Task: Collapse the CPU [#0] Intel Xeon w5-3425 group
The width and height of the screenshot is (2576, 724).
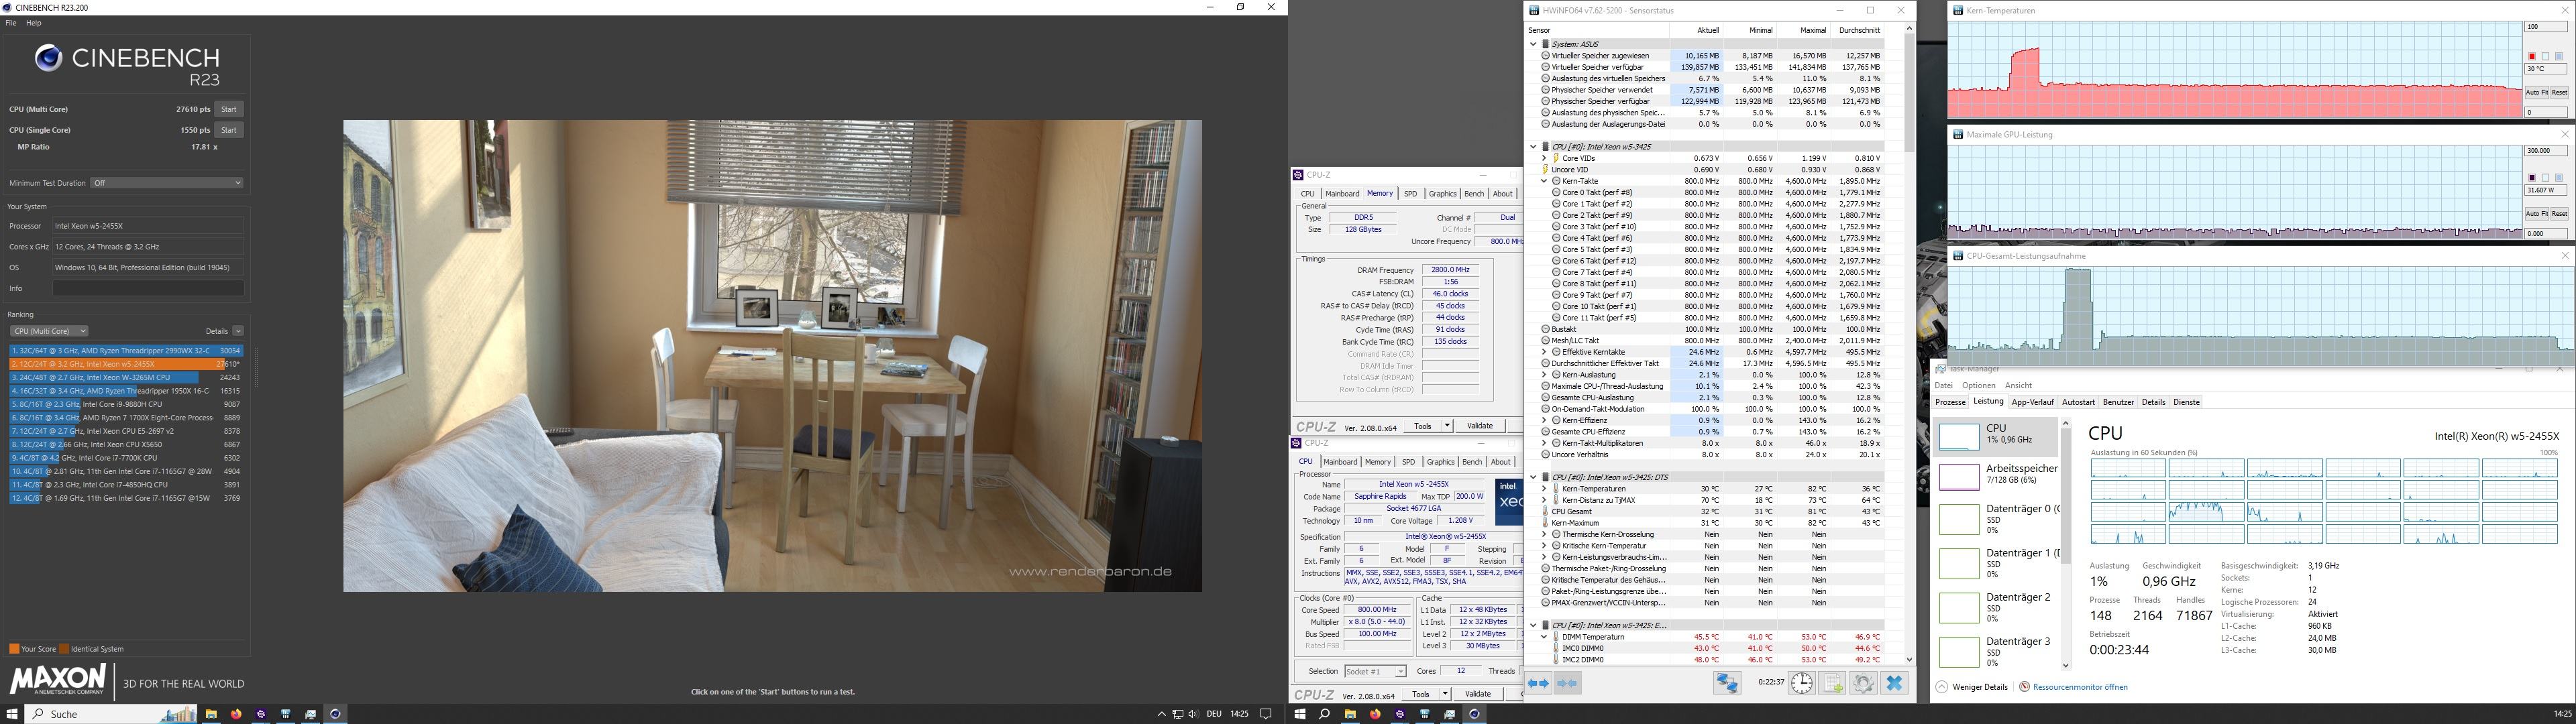Action: 1533,147
